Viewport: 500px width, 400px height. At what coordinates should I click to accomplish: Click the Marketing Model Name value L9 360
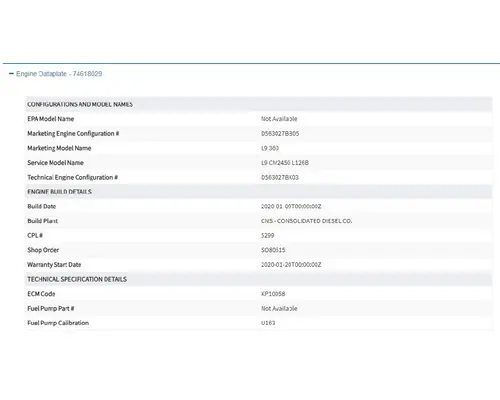pos(270,148)
